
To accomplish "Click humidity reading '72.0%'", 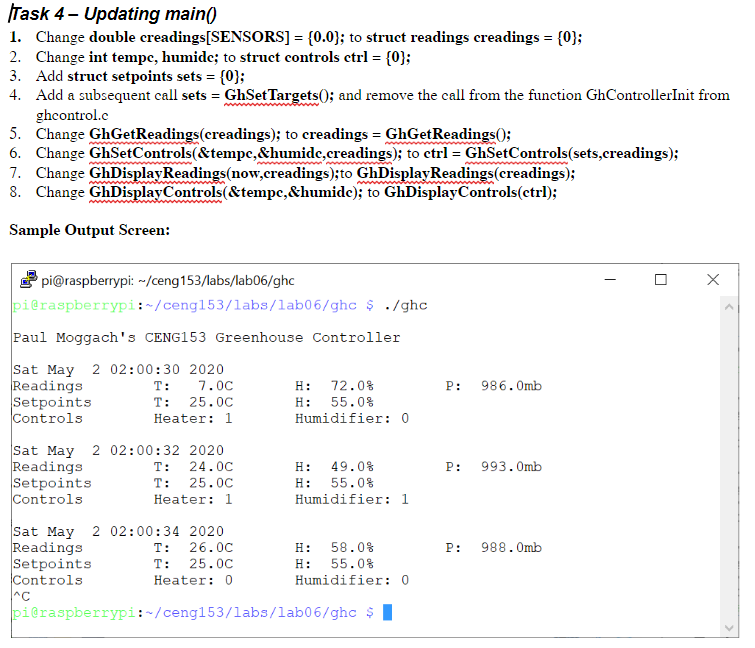I will click(x=352, y=386).
